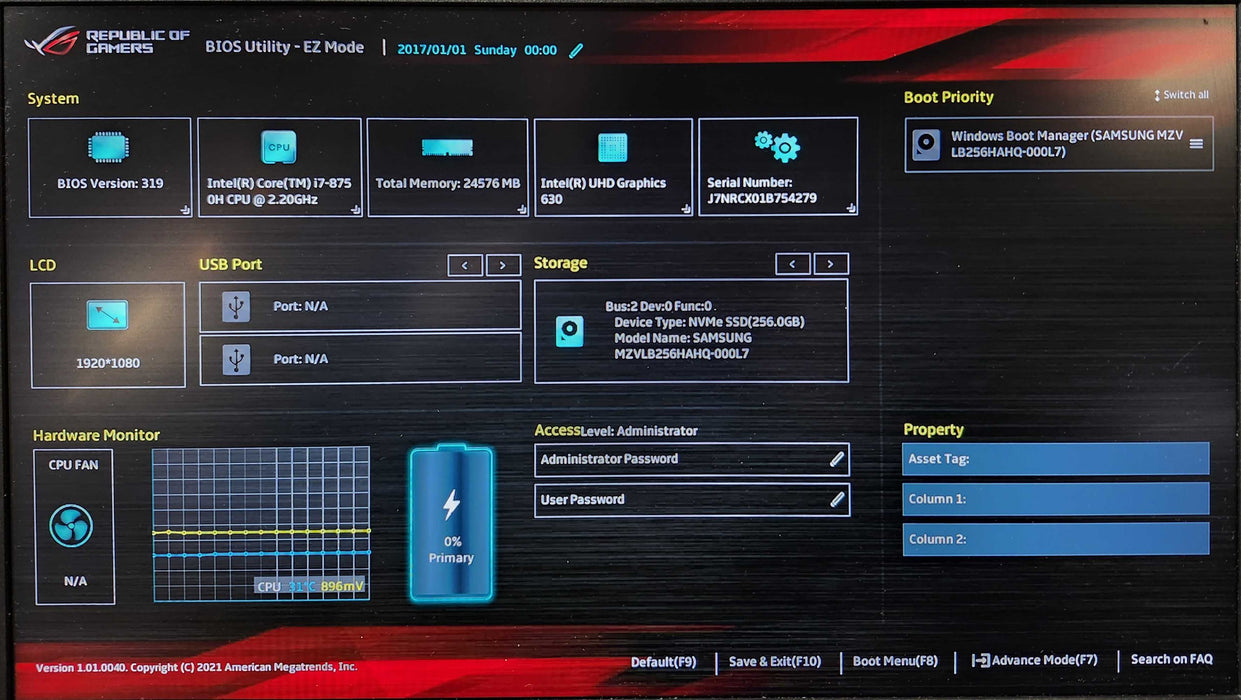Select the CPU icon in System
Image resolution: width=1241 pixels, height=700 pixels.
278,147
